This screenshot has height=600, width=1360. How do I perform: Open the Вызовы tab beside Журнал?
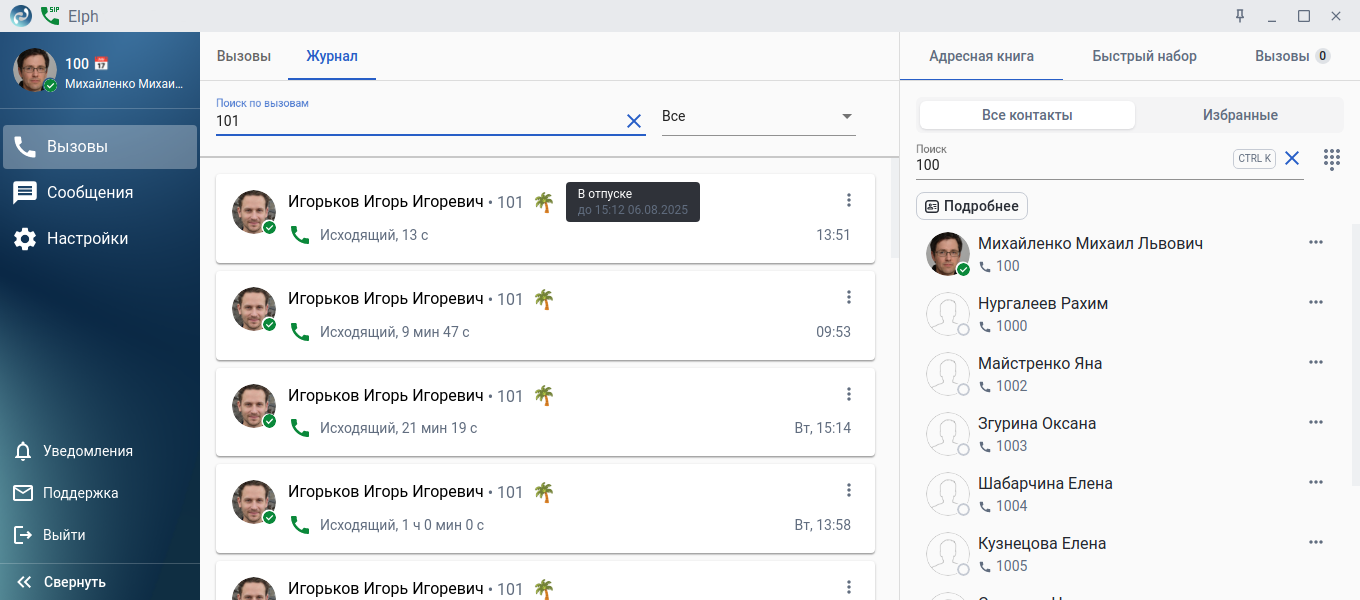[x=244, y=56]
